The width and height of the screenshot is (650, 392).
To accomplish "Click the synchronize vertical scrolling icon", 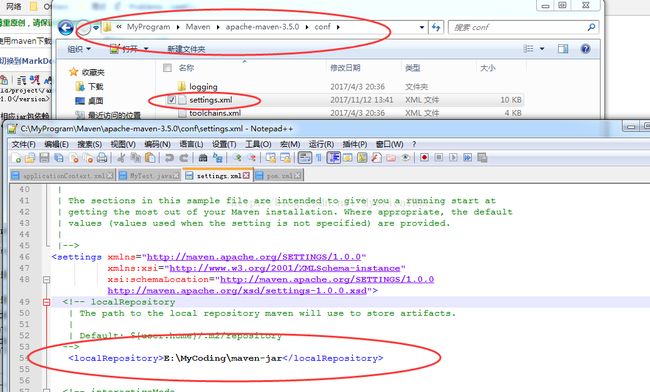I will [271, 158].
